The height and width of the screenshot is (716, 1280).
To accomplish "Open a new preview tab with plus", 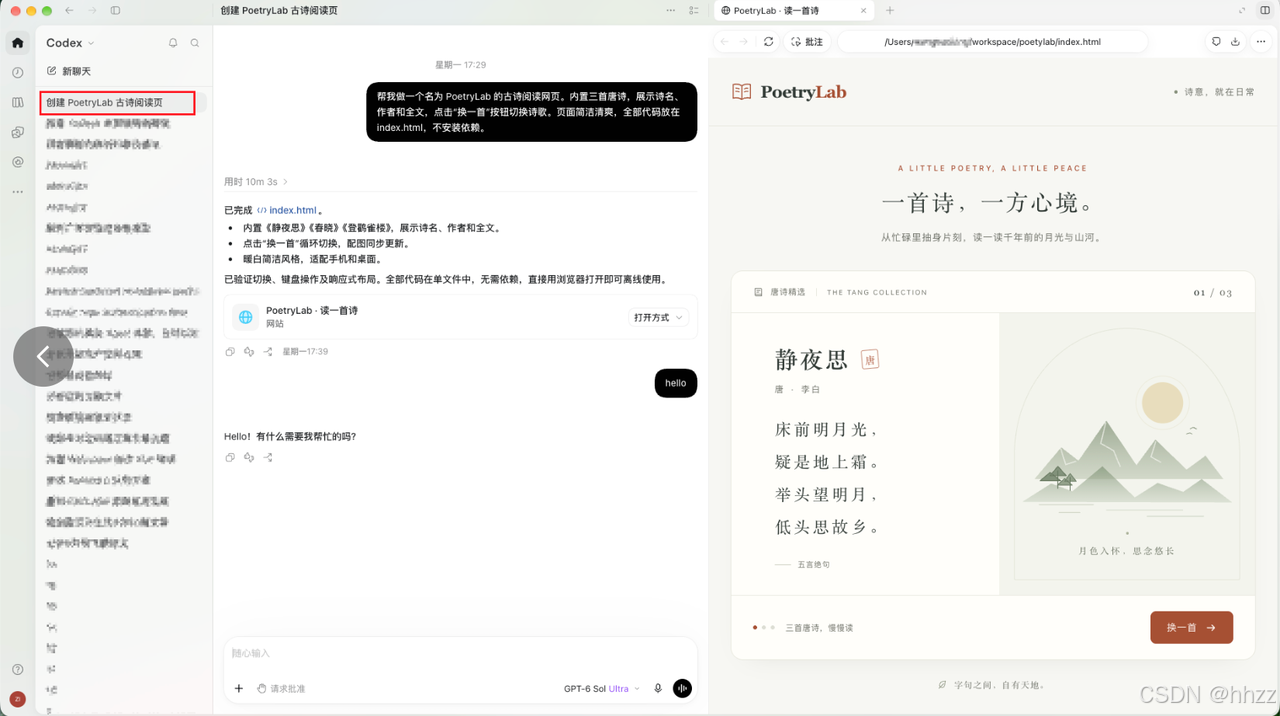I will [890, 10].
